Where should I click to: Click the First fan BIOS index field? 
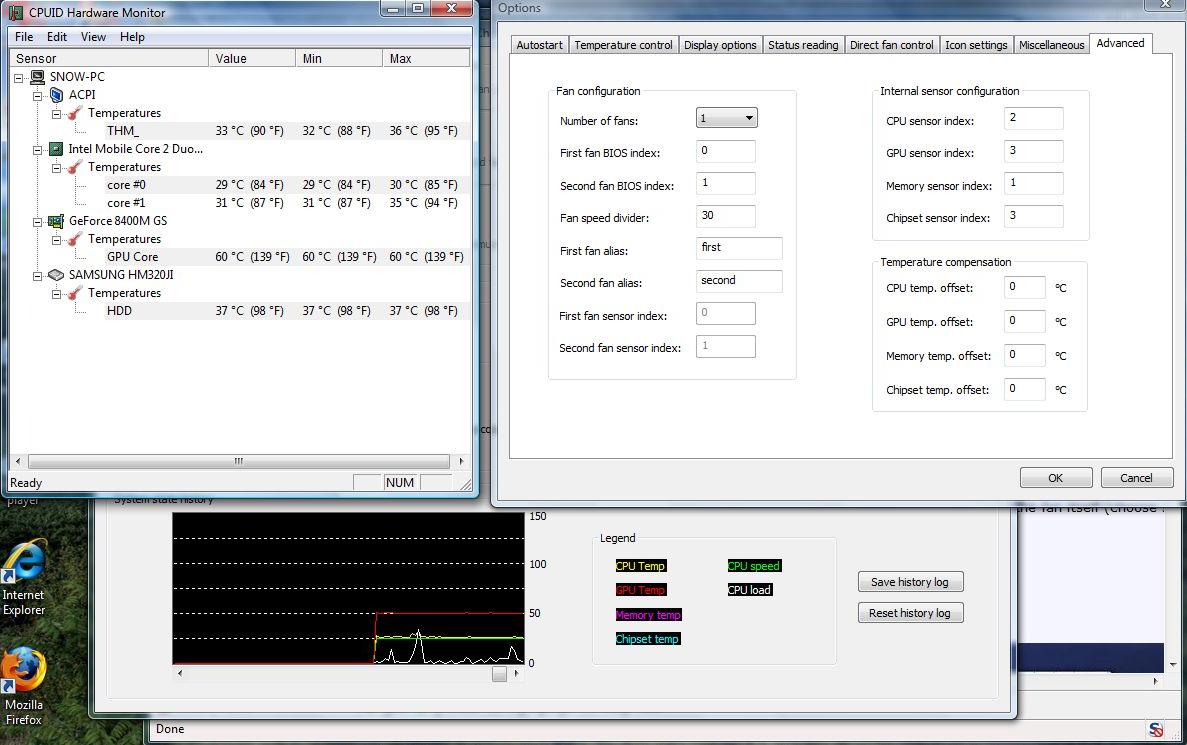[x=725, y=151]
